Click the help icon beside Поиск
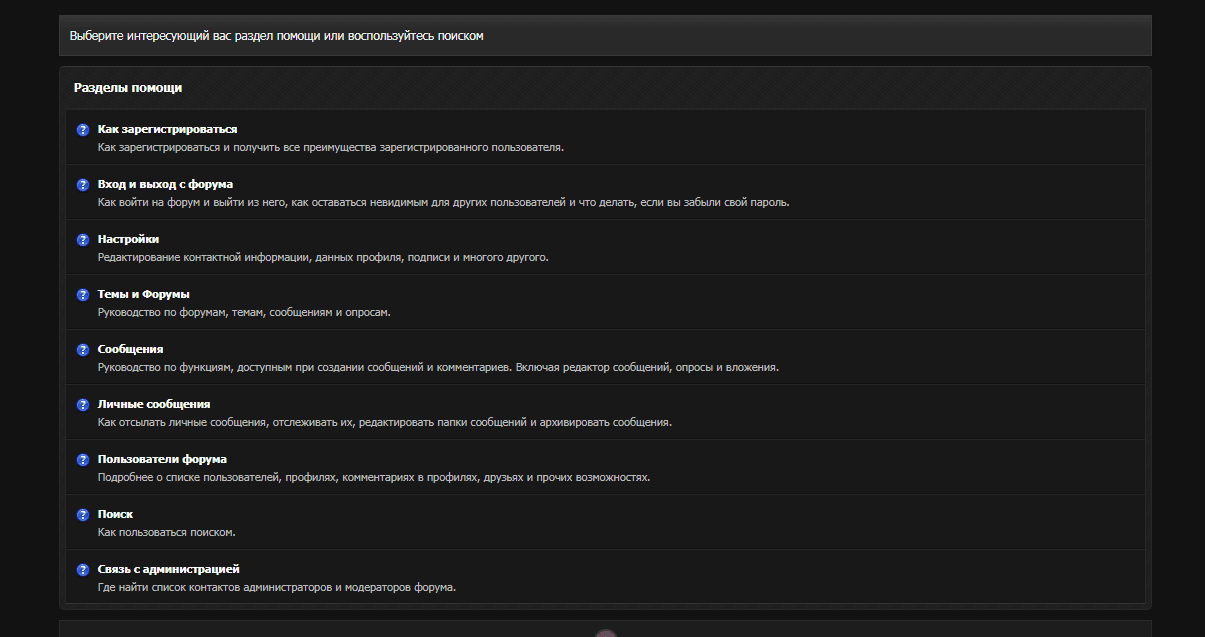Viewport: 1205px width, 637px height. (83, 515)
